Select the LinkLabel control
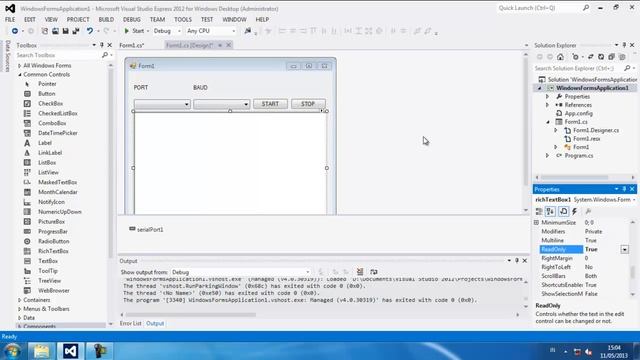Image resolution: width=640 pixels, height=360 pixels. click(50, 153)
